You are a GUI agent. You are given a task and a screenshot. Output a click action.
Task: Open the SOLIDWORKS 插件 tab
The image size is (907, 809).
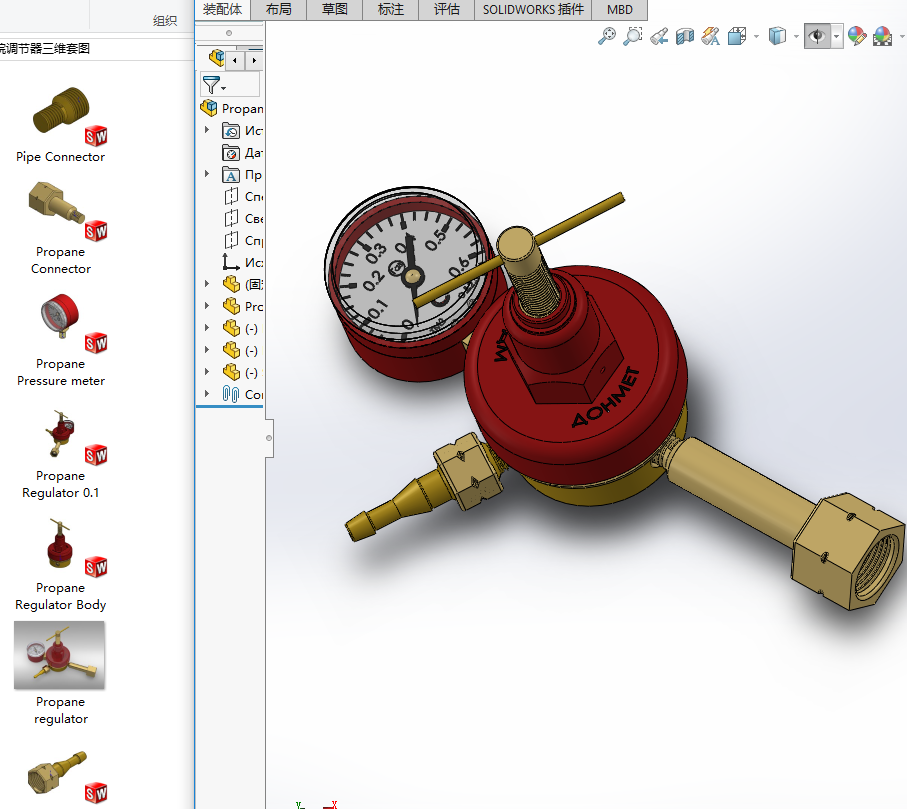coord(533,10)
